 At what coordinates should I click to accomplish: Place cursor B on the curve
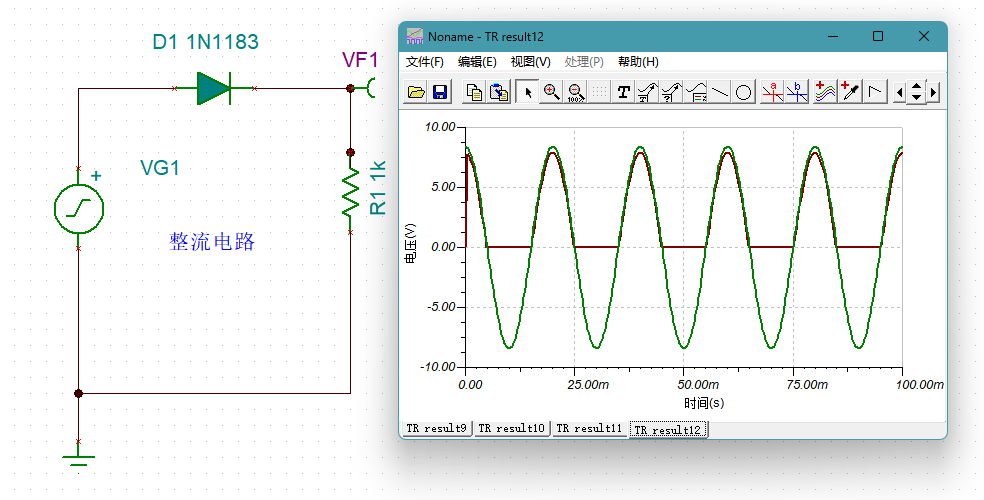pos(797,92)
